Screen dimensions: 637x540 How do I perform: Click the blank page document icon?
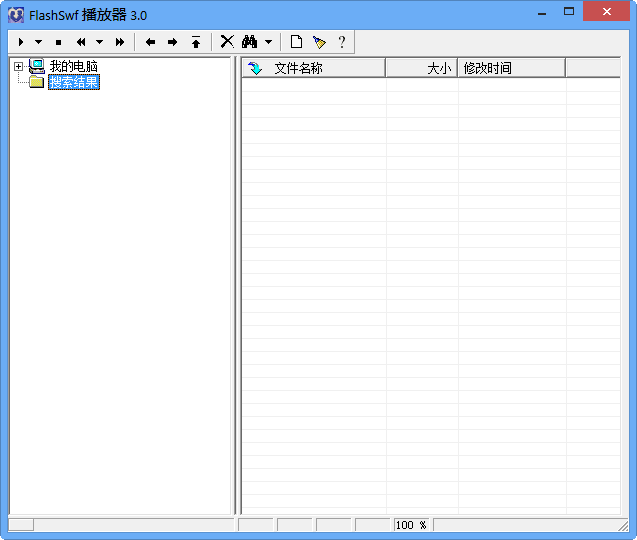(296, 41)
